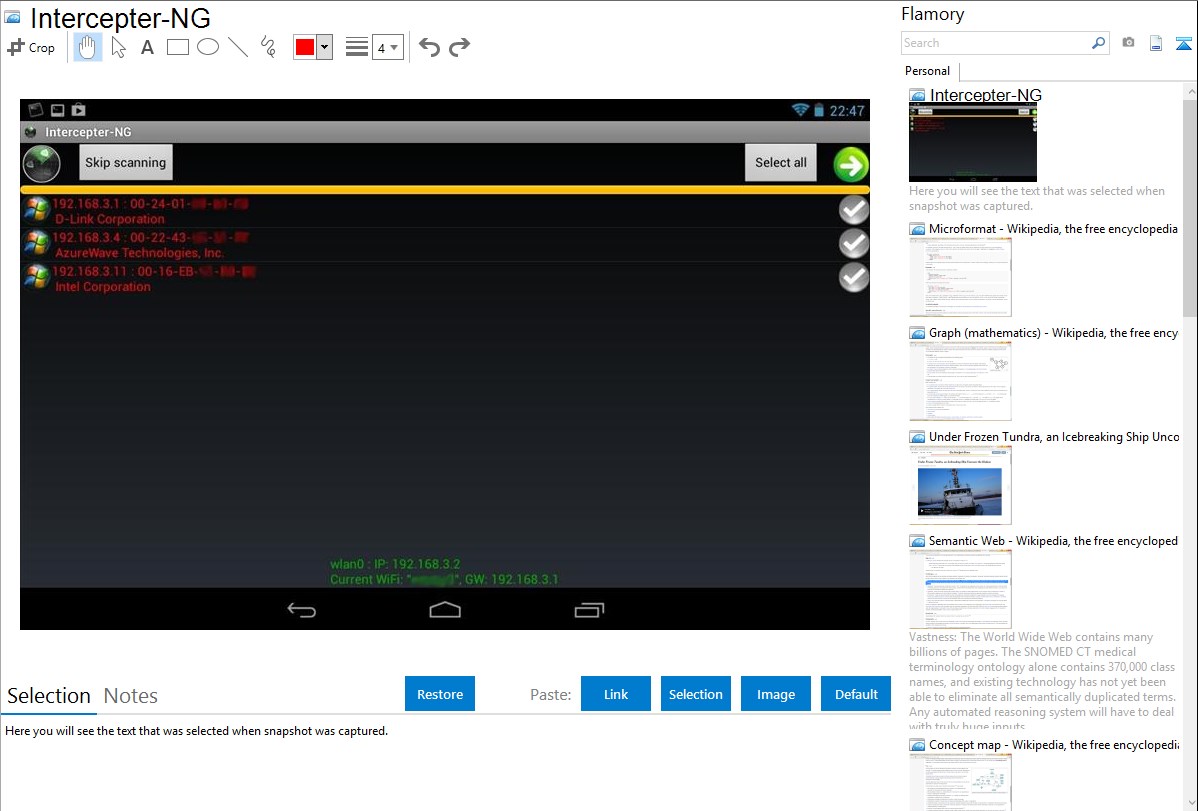Viewport: 1198px width, 811px height.
Task: Open the color swatch dropdown arrow
Action: pyautogui.click(x=324, y=47)
